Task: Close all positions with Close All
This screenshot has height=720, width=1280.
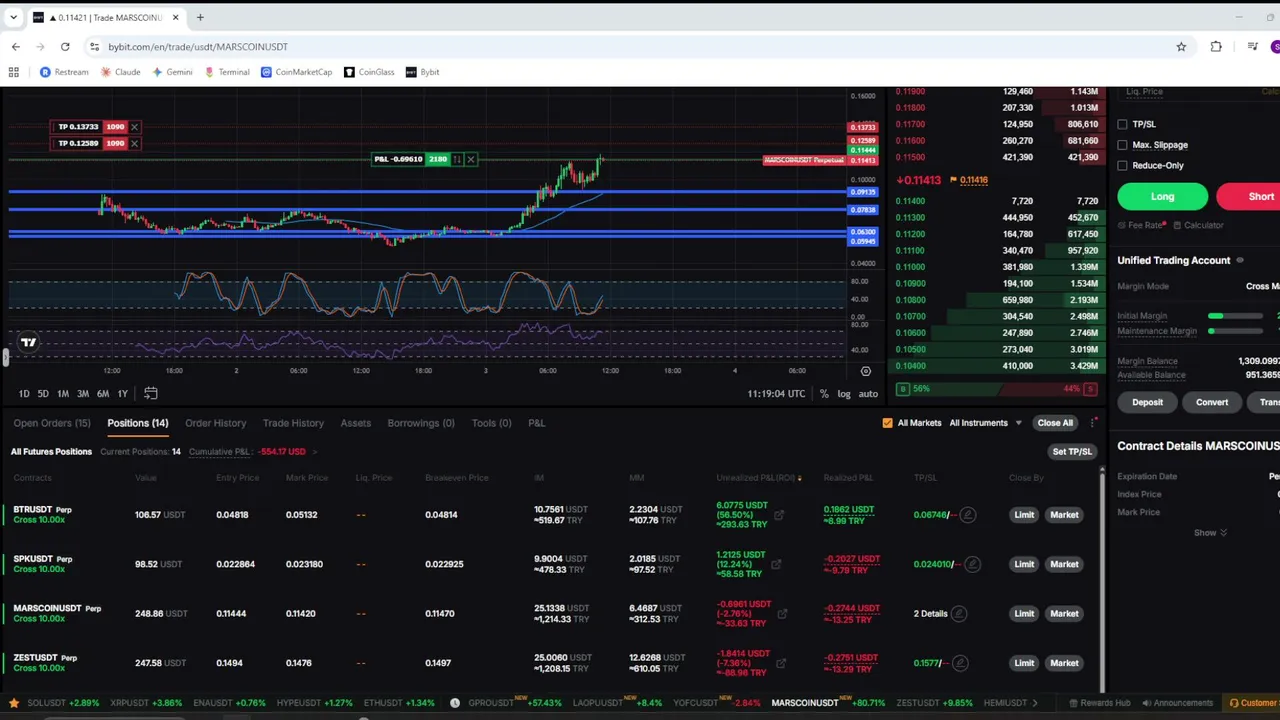Action: (1055, 423)
